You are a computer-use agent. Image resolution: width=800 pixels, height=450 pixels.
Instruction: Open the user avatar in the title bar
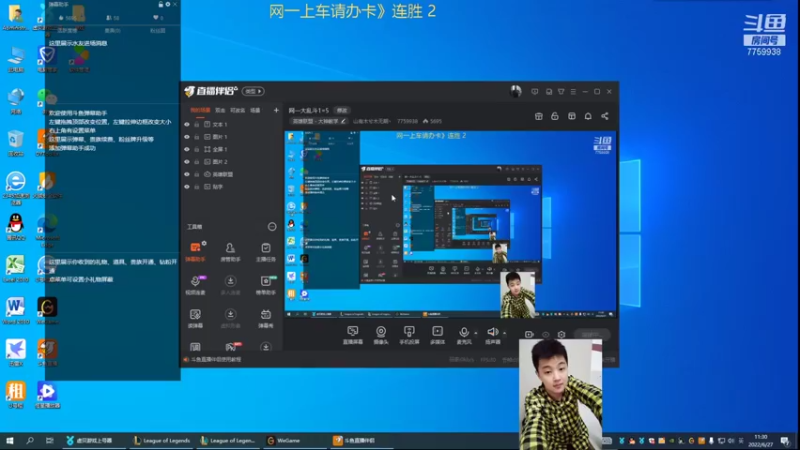515,91
